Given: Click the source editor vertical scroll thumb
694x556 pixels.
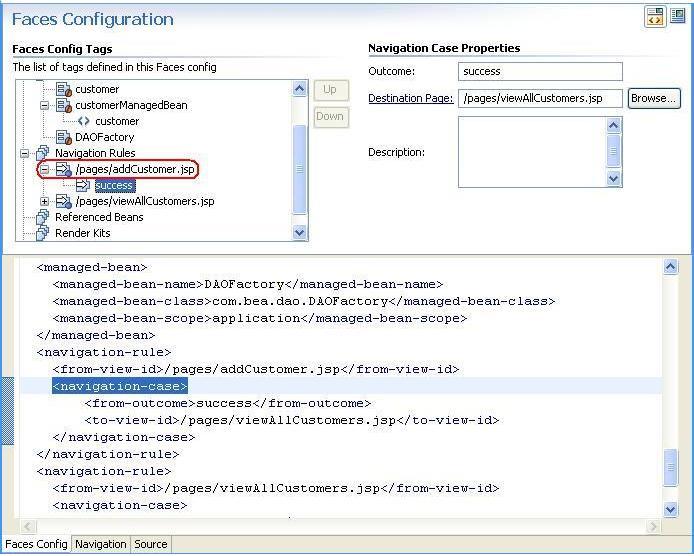Looking at the screenshot, I should point(671,467).
